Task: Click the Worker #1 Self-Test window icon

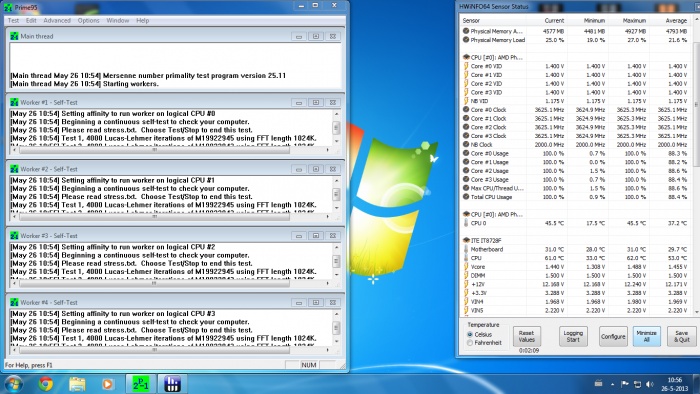Action: 14,102
